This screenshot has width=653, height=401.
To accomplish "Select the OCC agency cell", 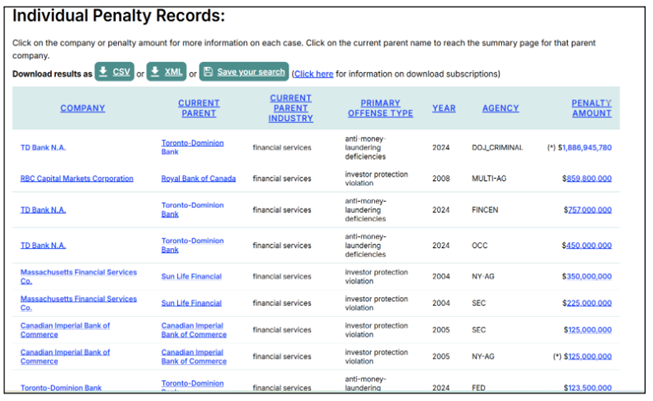I will tap(479, 246).
